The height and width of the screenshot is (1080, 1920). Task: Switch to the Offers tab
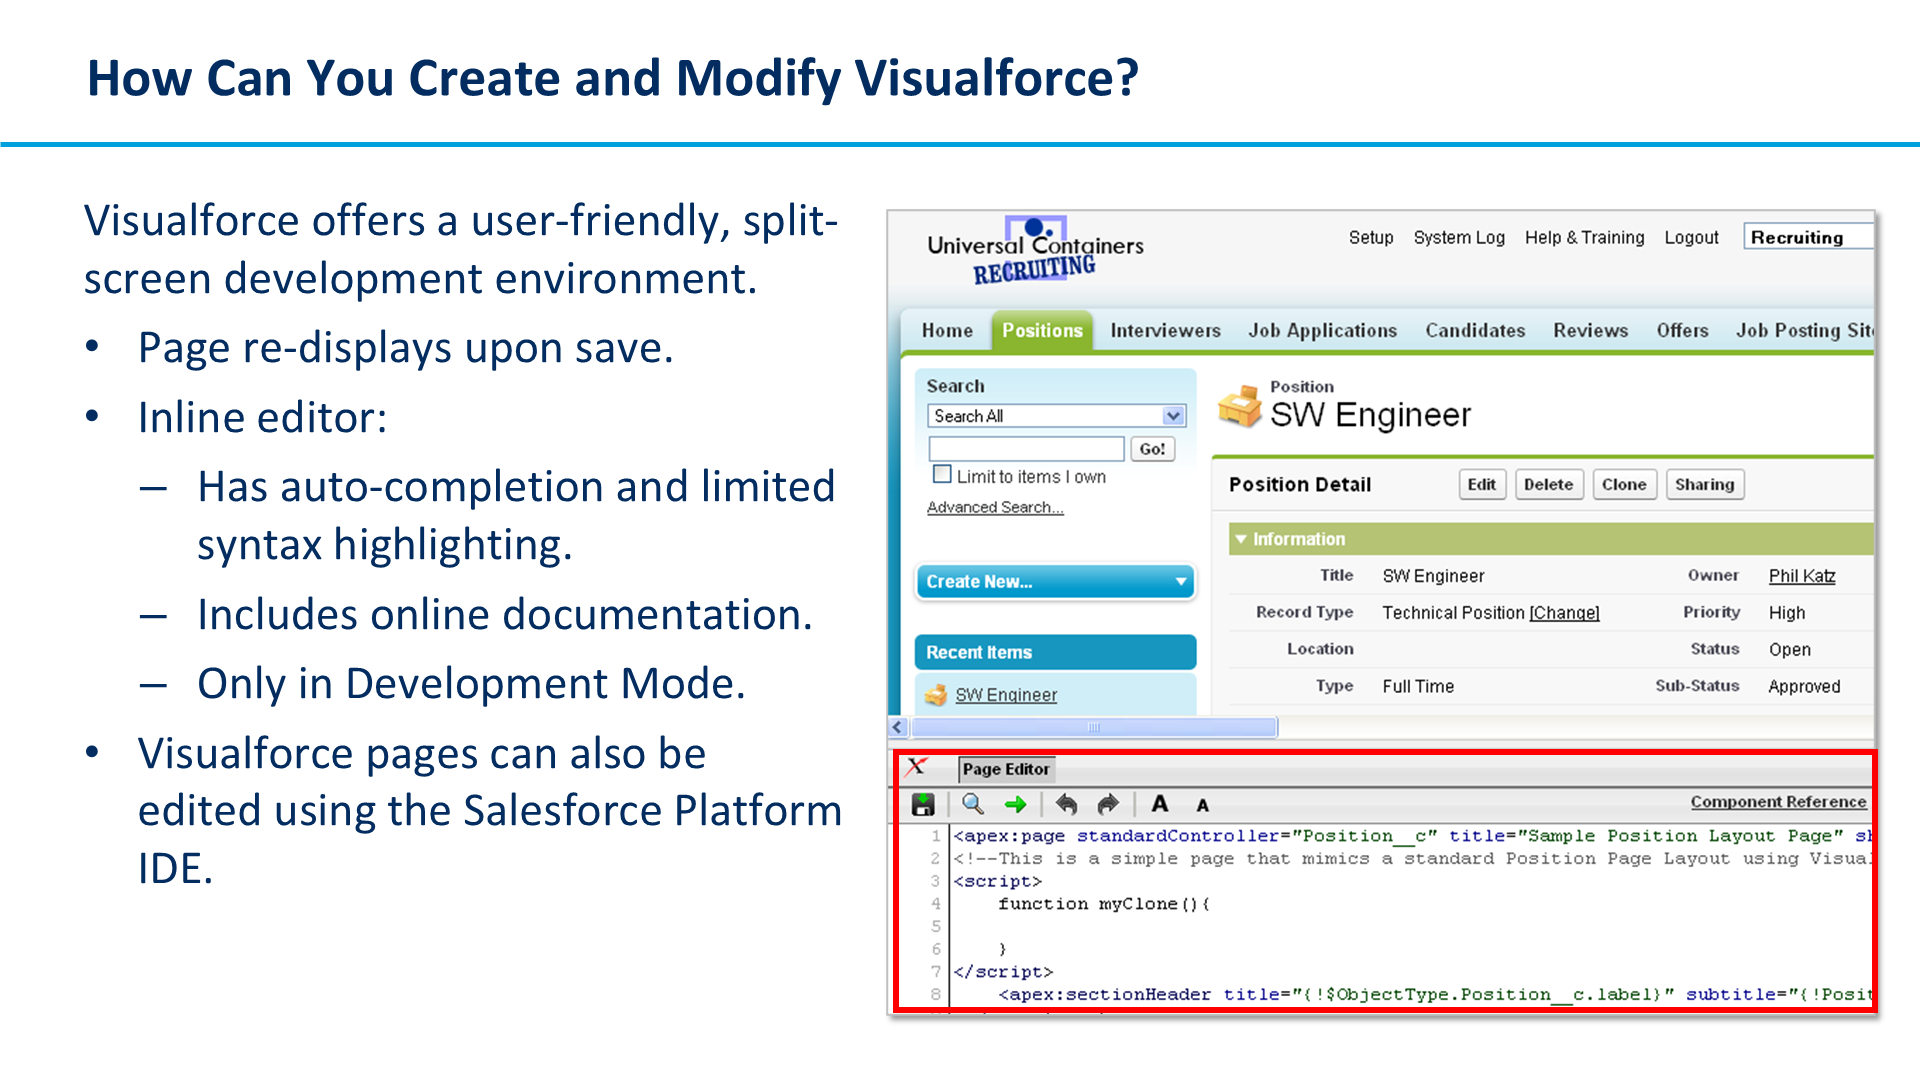(1682, 330)
